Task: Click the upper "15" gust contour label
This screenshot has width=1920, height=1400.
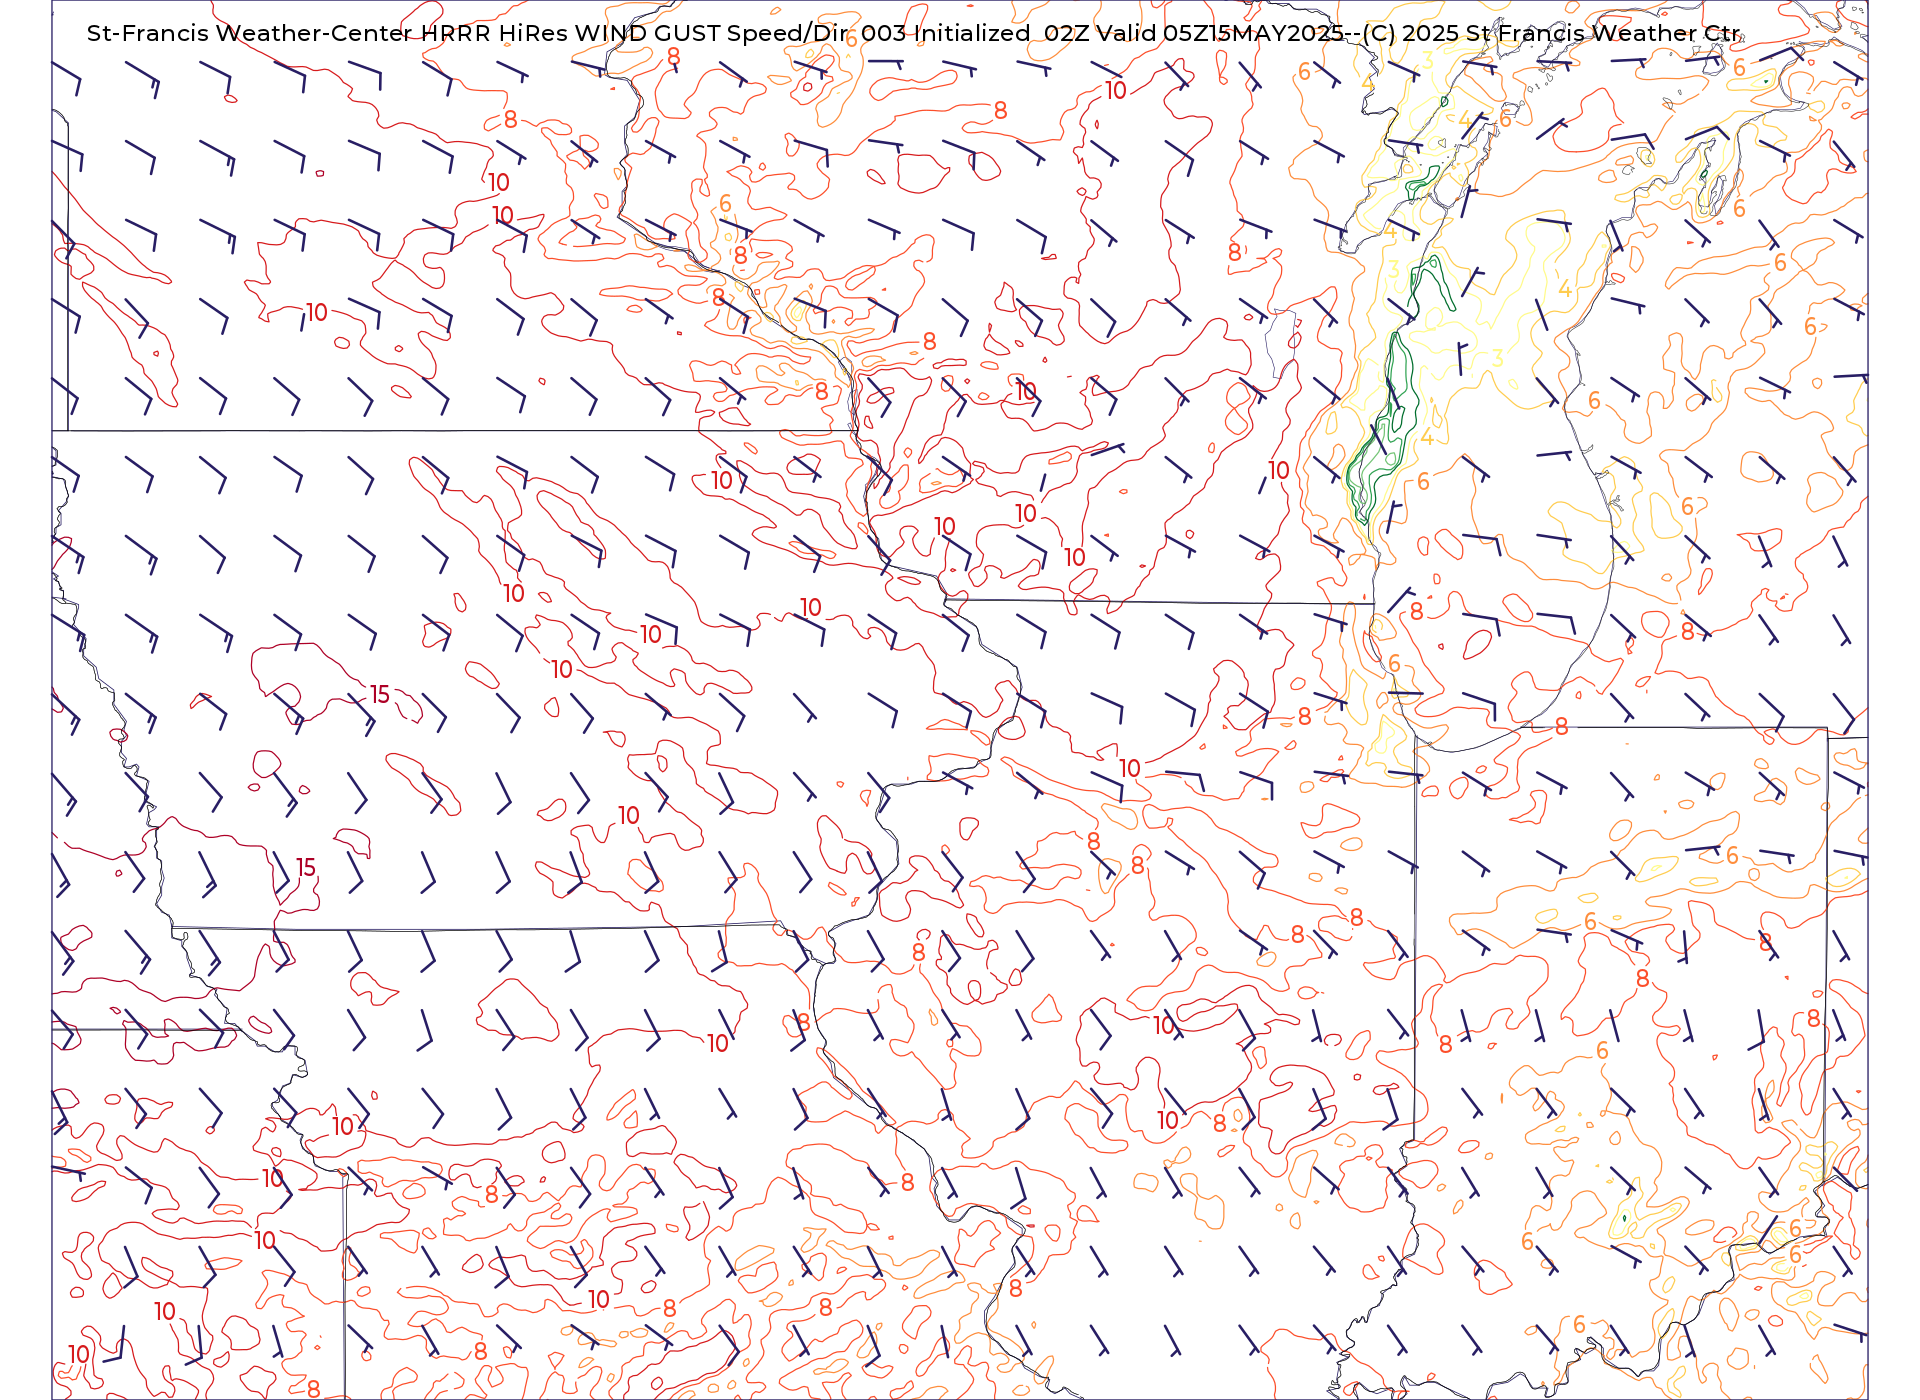Action: click(380, 695)
